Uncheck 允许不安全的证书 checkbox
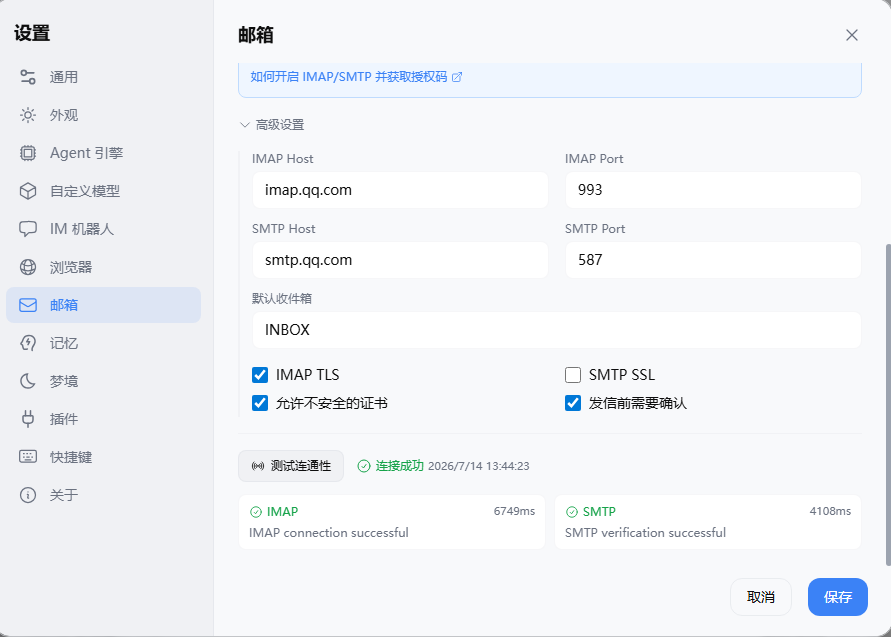891x637 pixels. click(260, 403)
